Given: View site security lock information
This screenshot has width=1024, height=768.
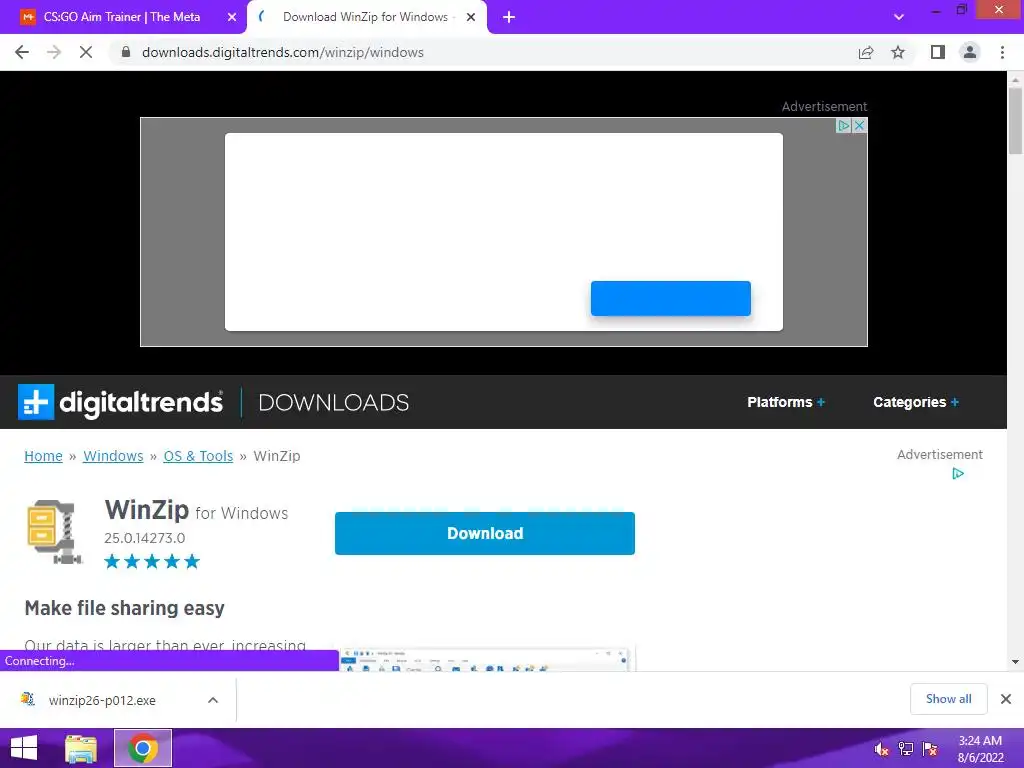Looking at the screenshot, I should tap(126, 52).
